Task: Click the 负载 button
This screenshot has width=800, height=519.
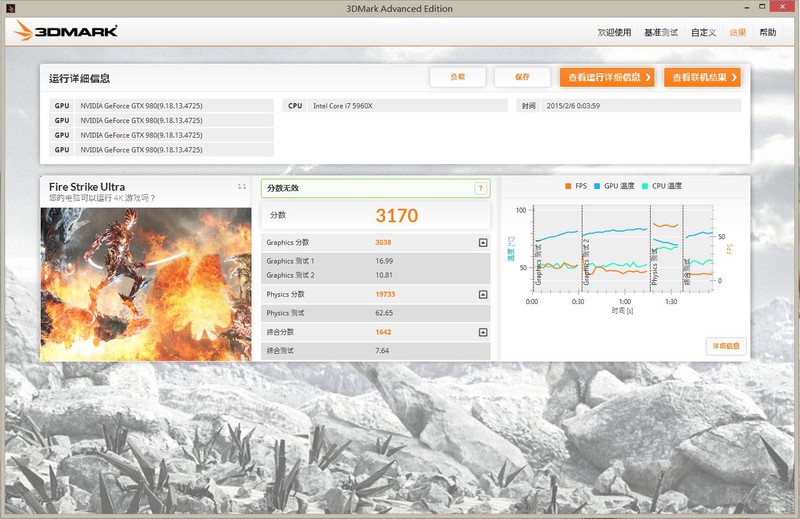Action: coord(458,77)
